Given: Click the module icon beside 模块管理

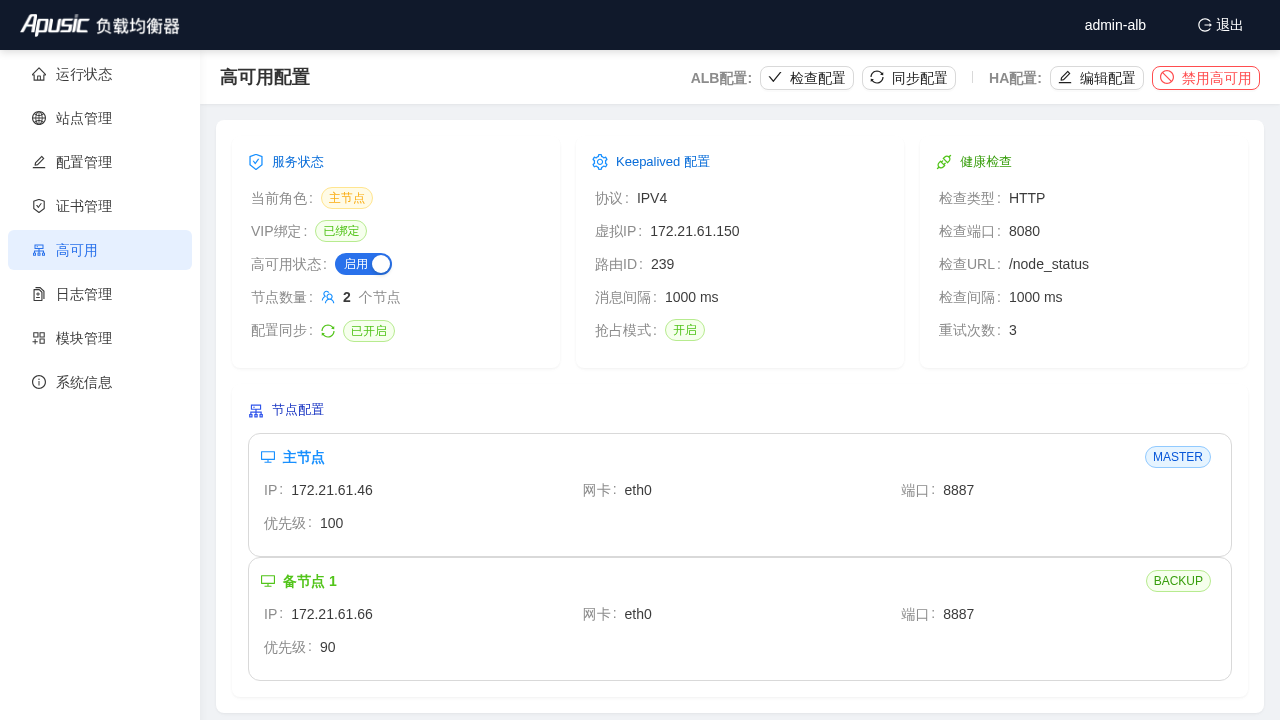Looking at the screenshot, I should [39, 338].
